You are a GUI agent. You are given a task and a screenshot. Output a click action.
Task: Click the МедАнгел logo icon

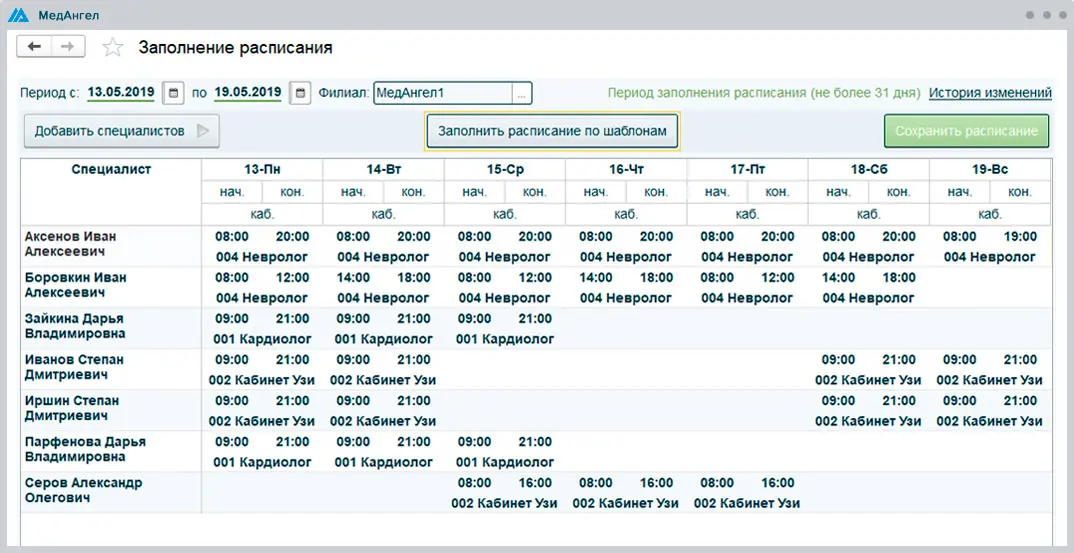[x=19, y=15]
